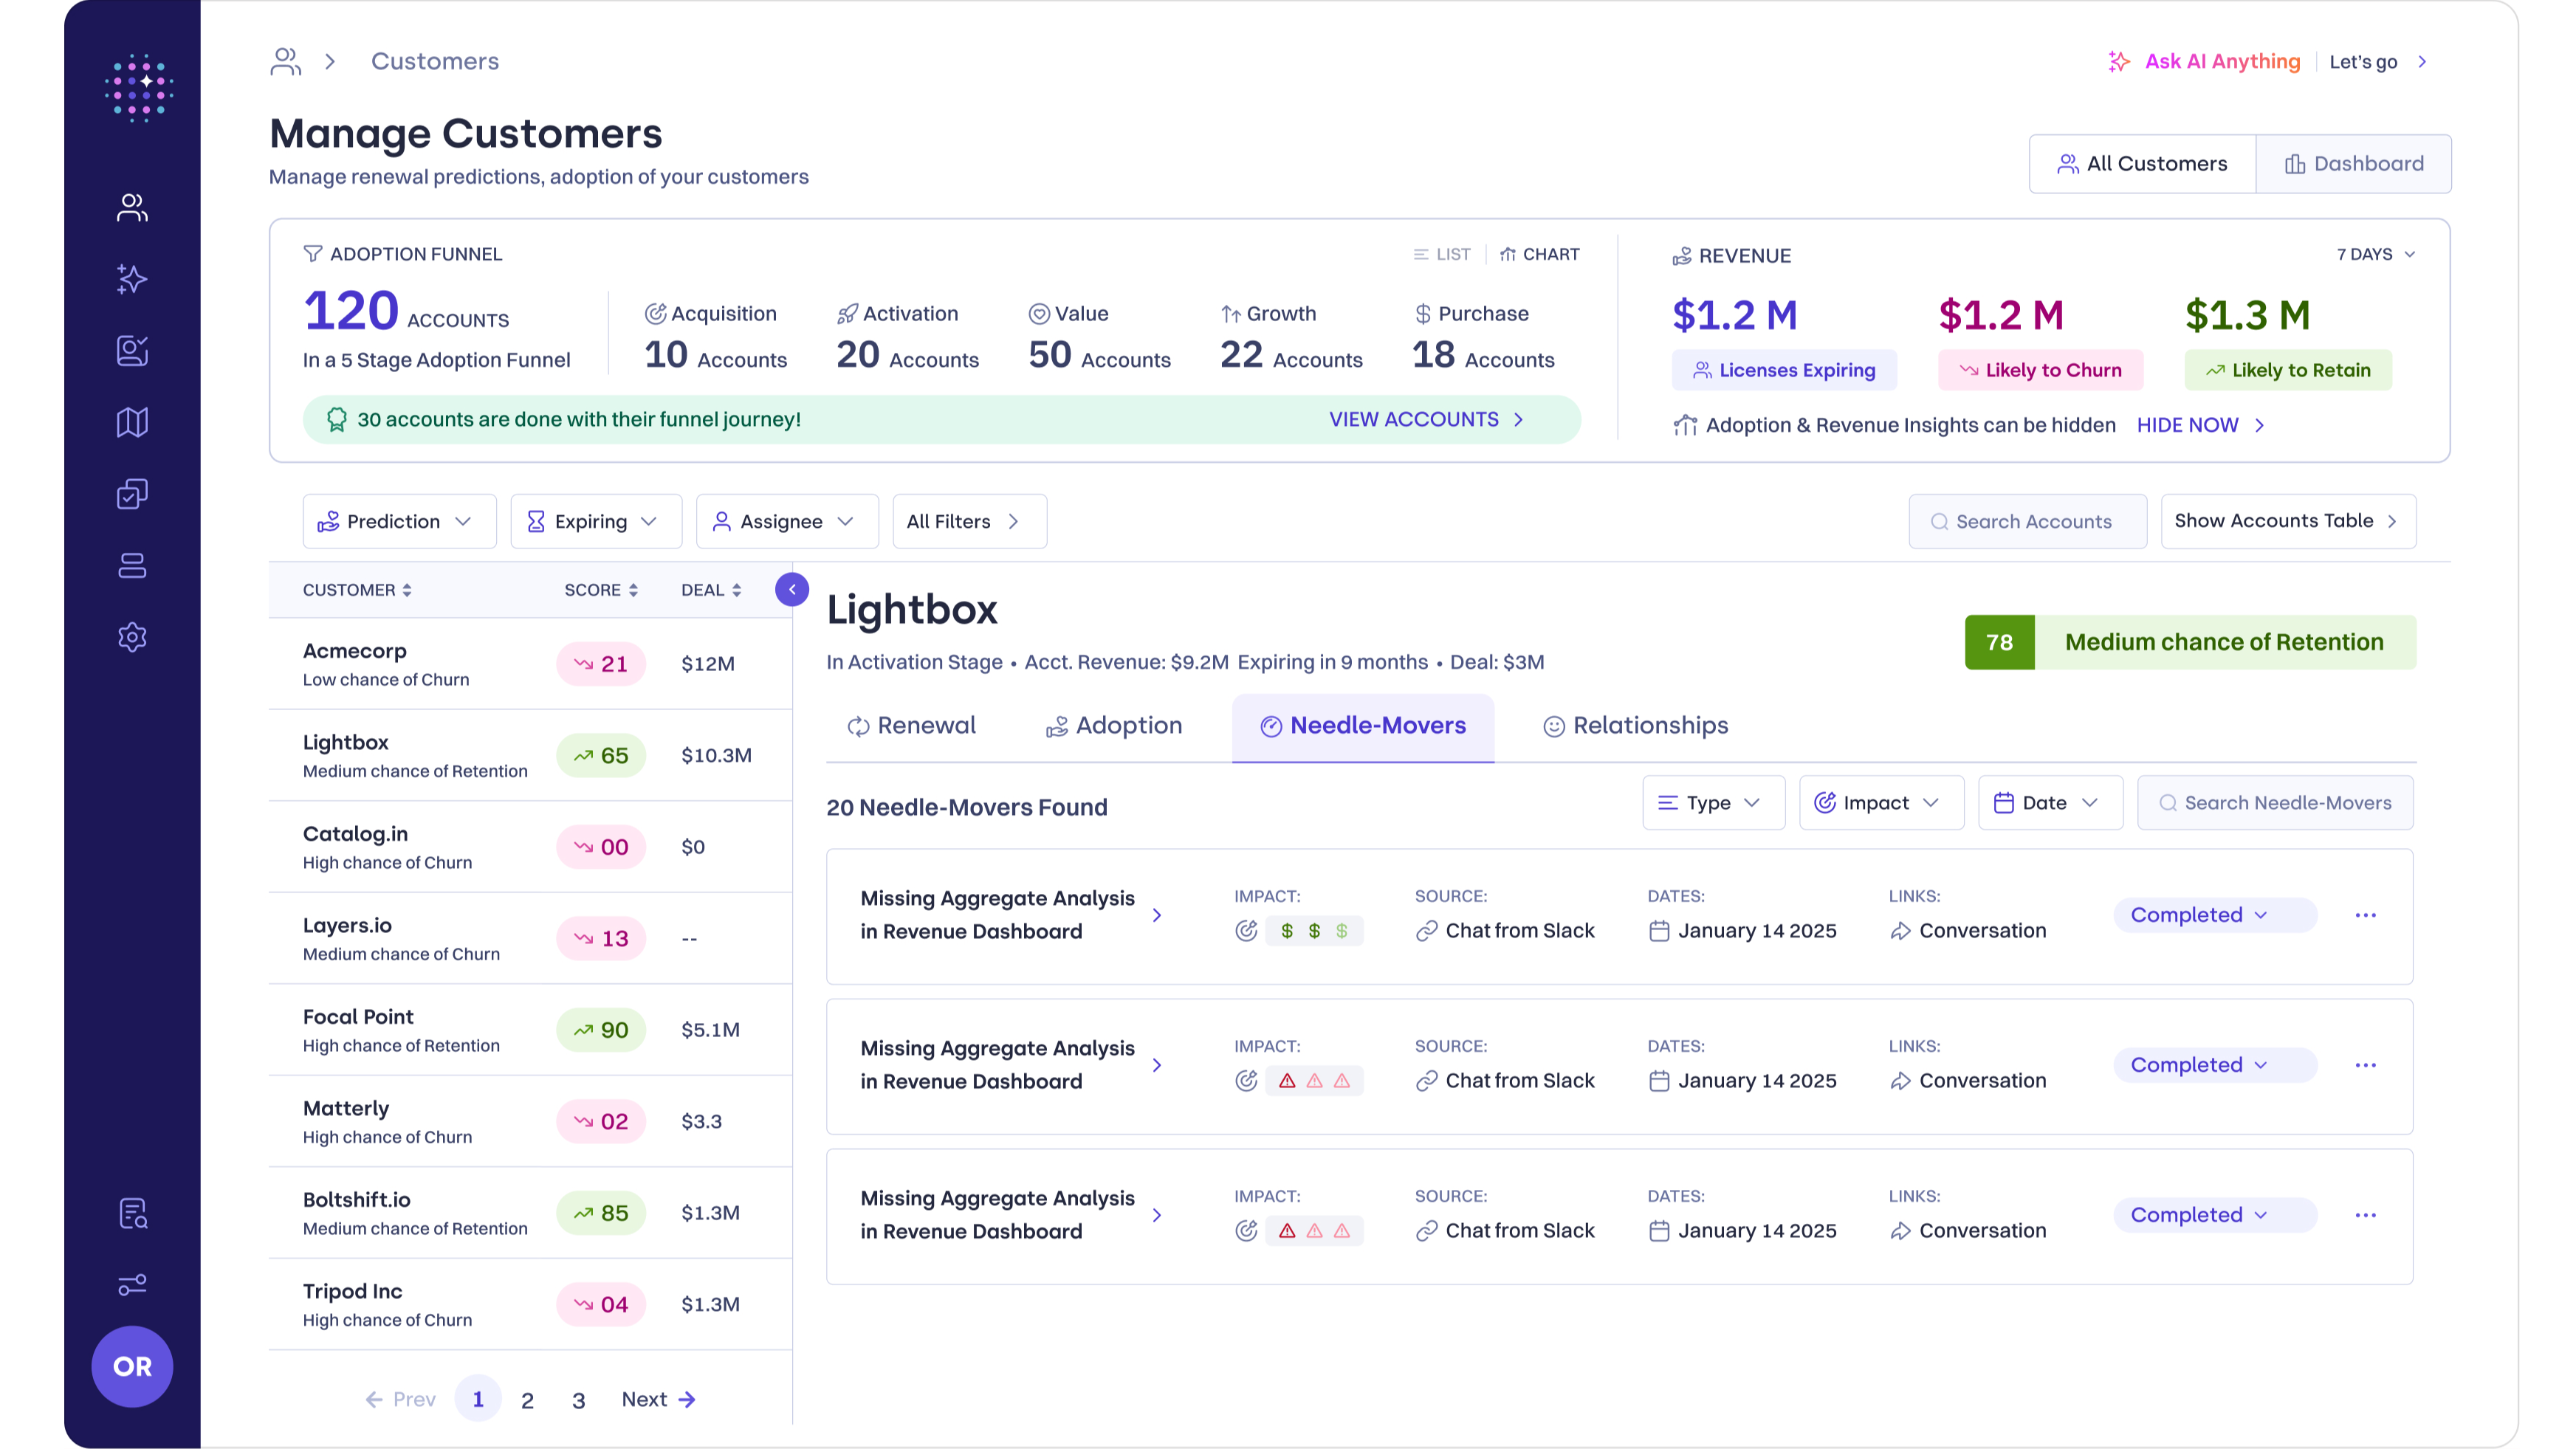Open the Assignee filter dropdown
The height and width of the screenshot is (1449, 2576).
[x=787, y=521]
